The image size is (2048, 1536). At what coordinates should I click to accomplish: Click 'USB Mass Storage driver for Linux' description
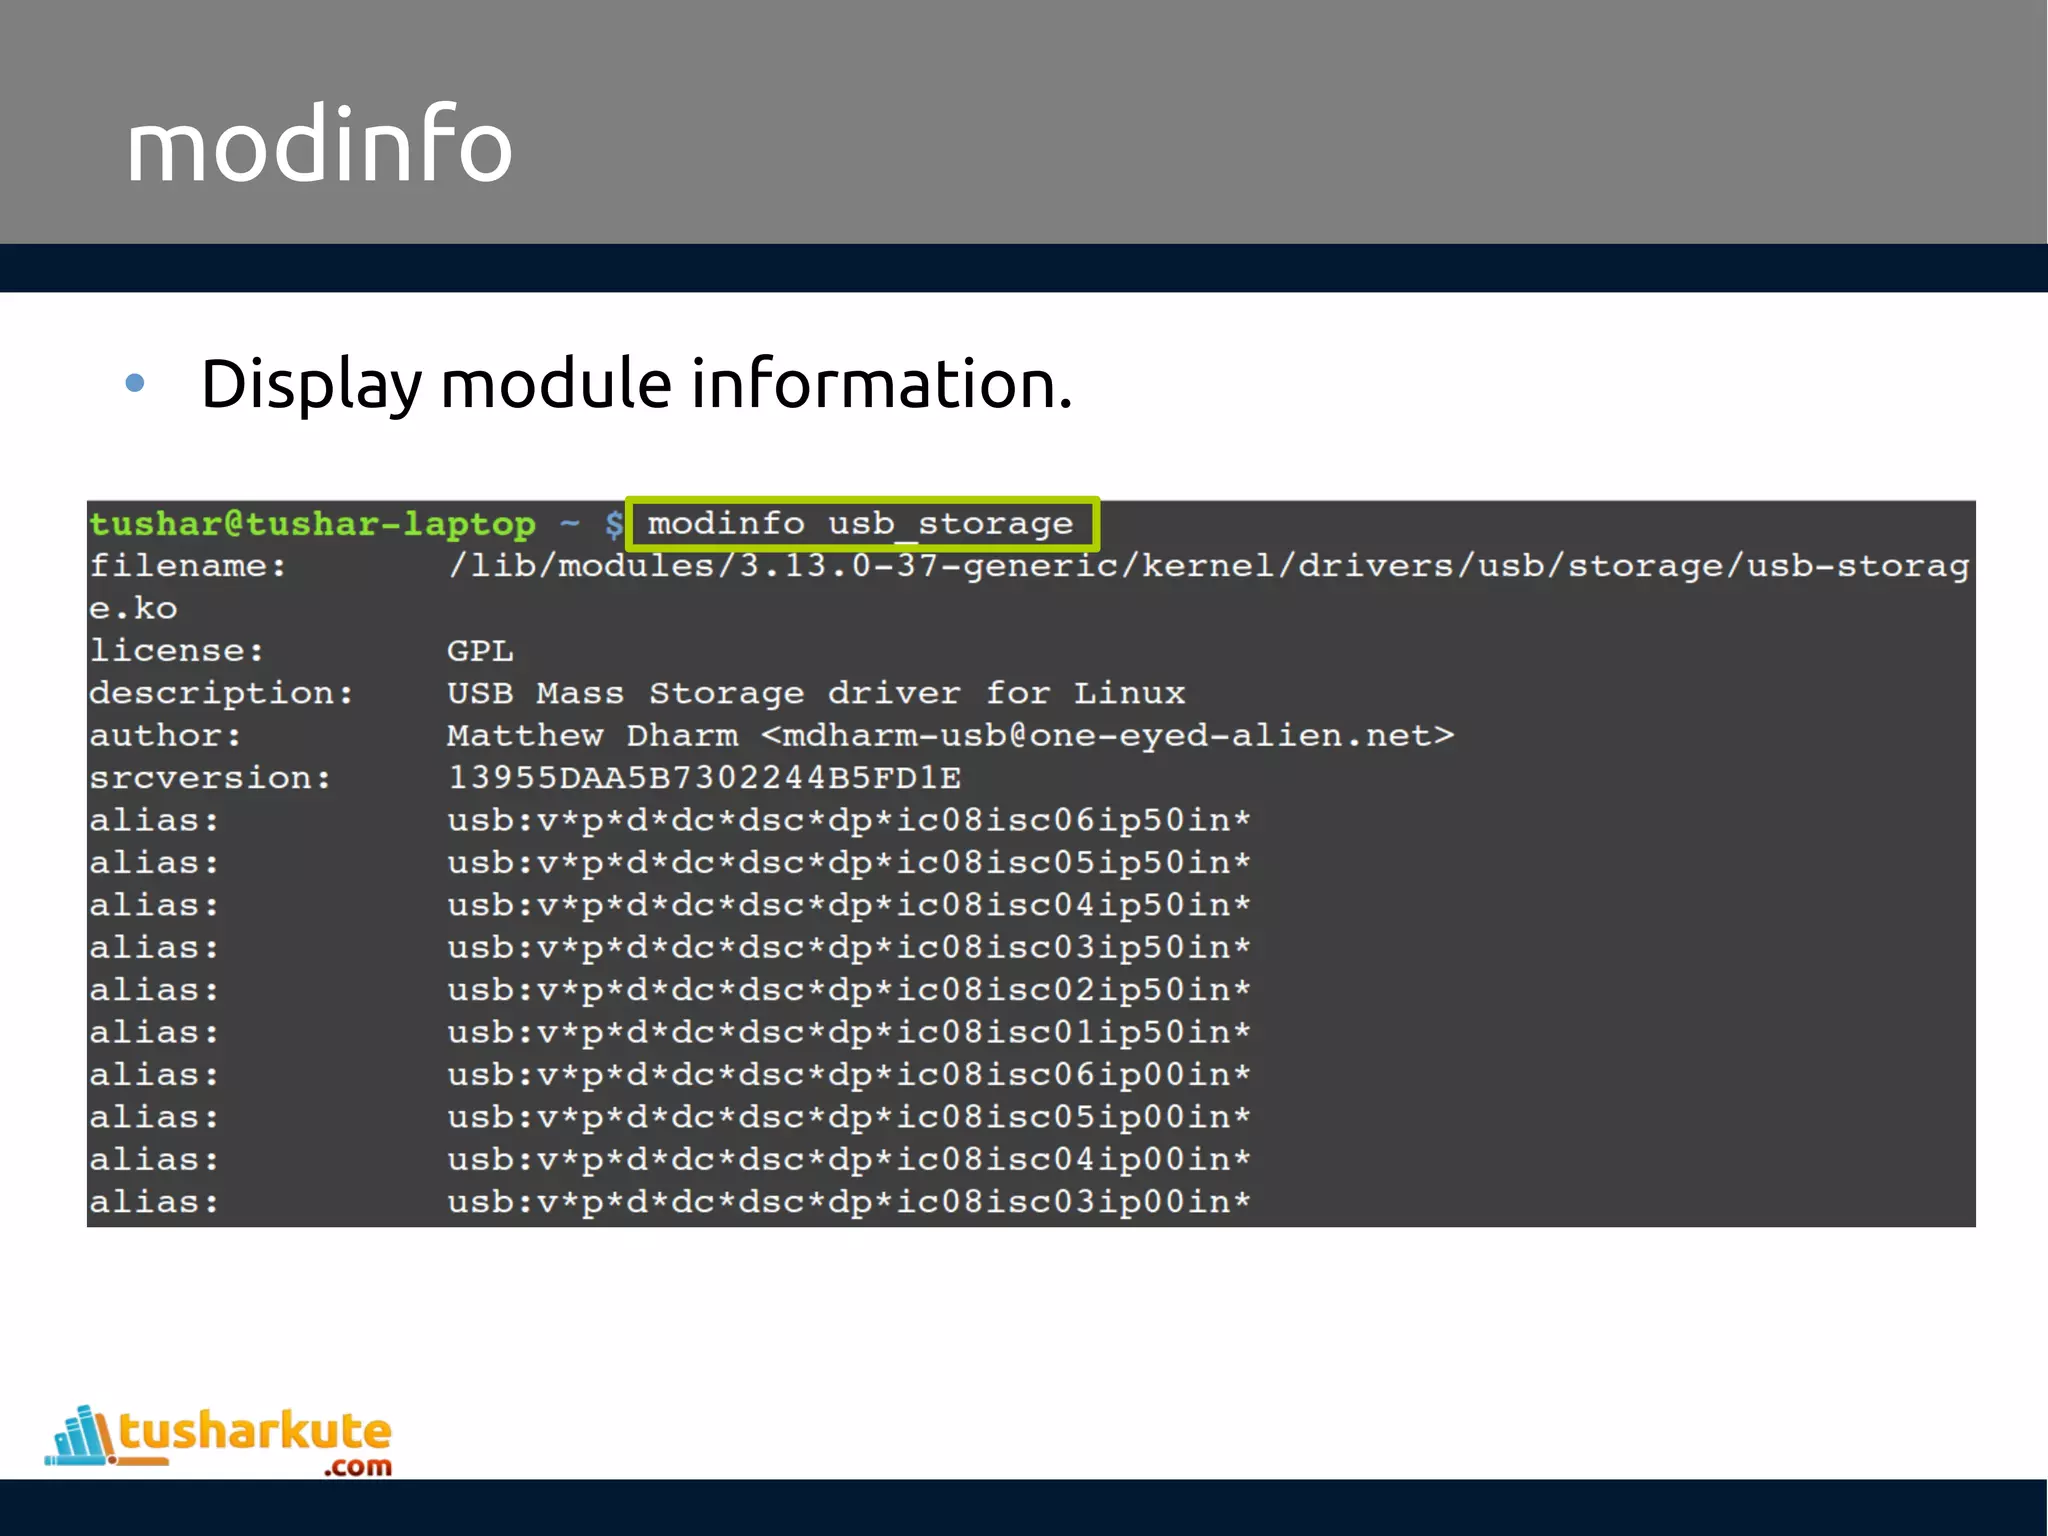(x=815, y=693)
